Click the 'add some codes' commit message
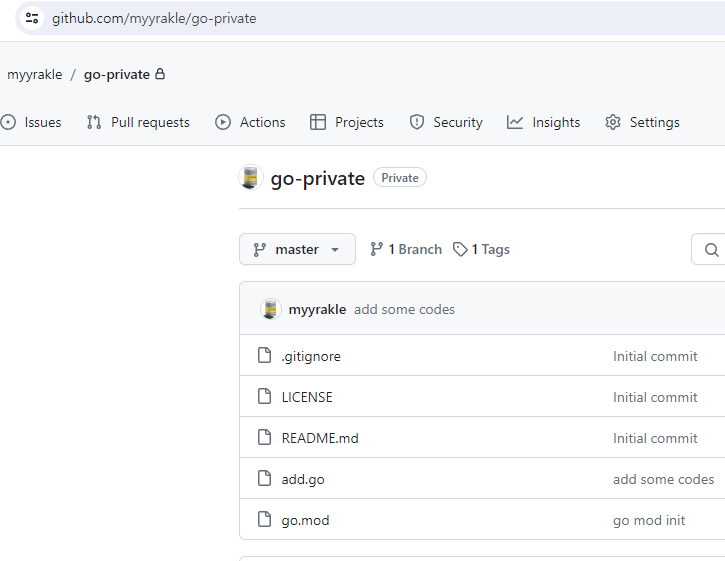The width and height of the screenshot is (725, 561). [404, 310]
